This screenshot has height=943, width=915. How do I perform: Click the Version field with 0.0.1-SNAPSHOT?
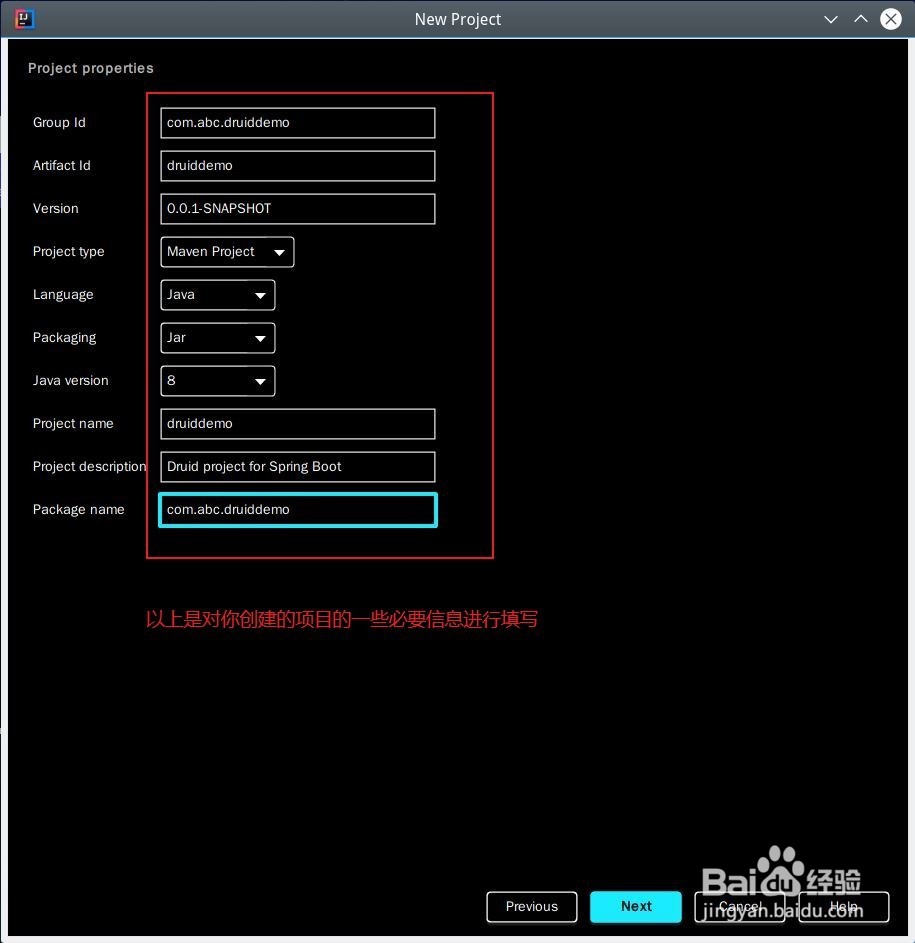coord(298,209)
